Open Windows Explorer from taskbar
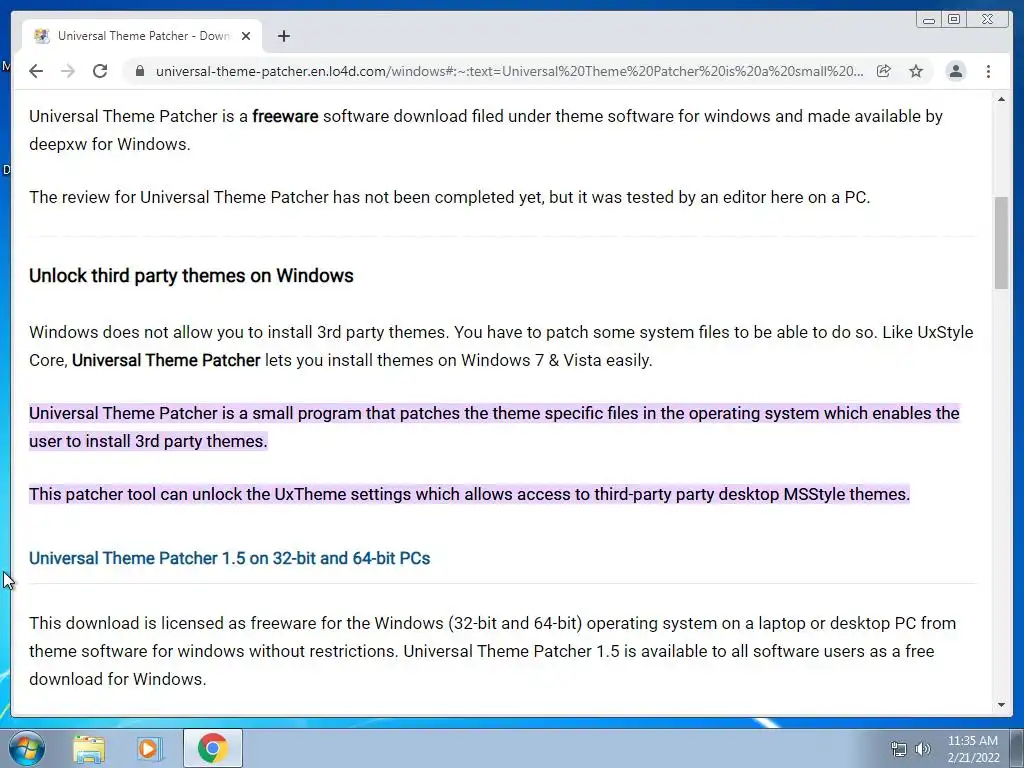Viewport: 1024px width, 768px height. (x=88, y=748)
